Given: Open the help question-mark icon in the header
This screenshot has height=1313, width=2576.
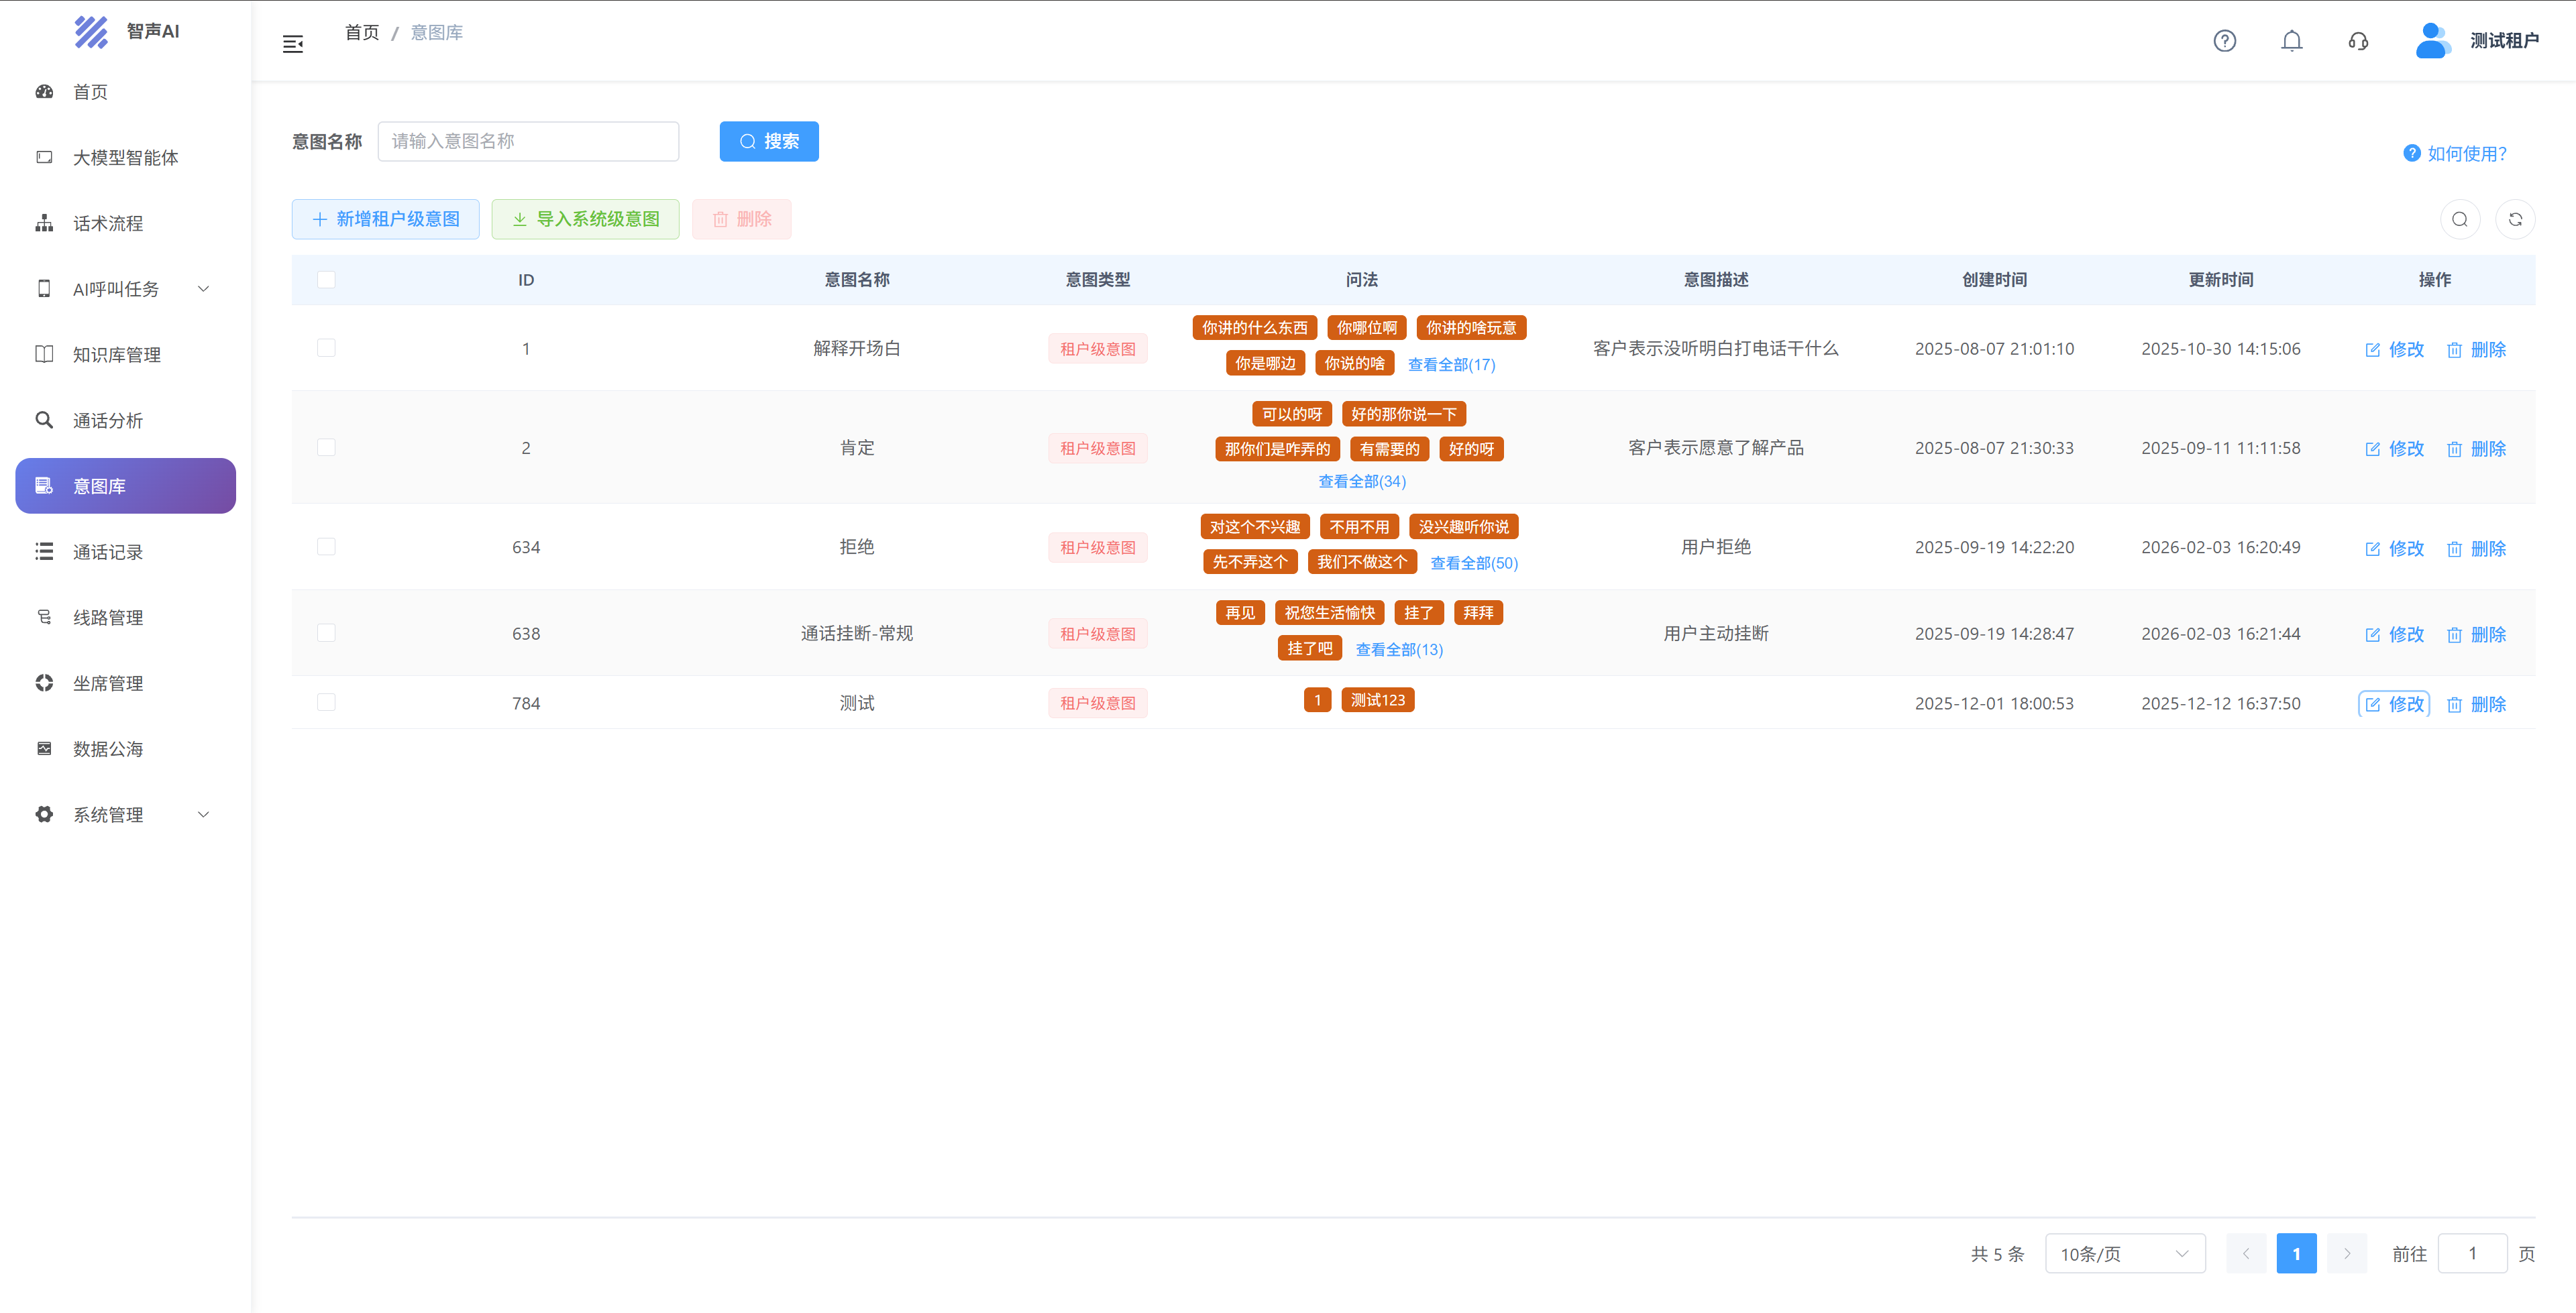Looking at the screenshot, I should point(2224,41).
